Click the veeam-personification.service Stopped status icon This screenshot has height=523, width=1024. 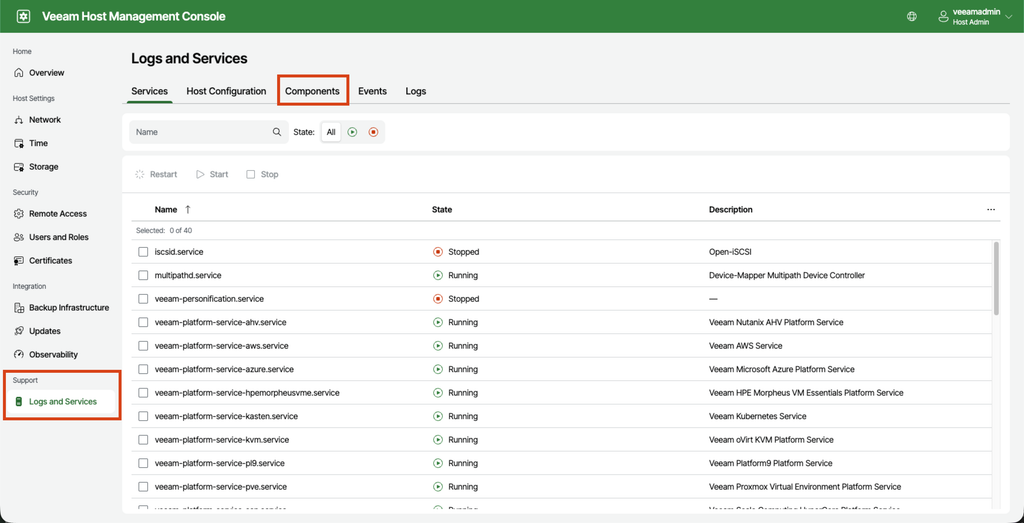click(x=438, y=299)
